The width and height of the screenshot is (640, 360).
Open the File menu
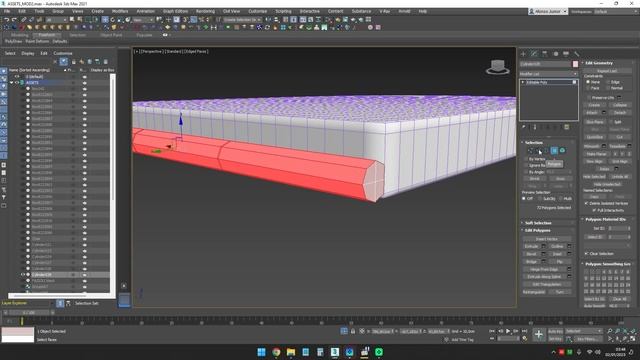coord(7,11)
